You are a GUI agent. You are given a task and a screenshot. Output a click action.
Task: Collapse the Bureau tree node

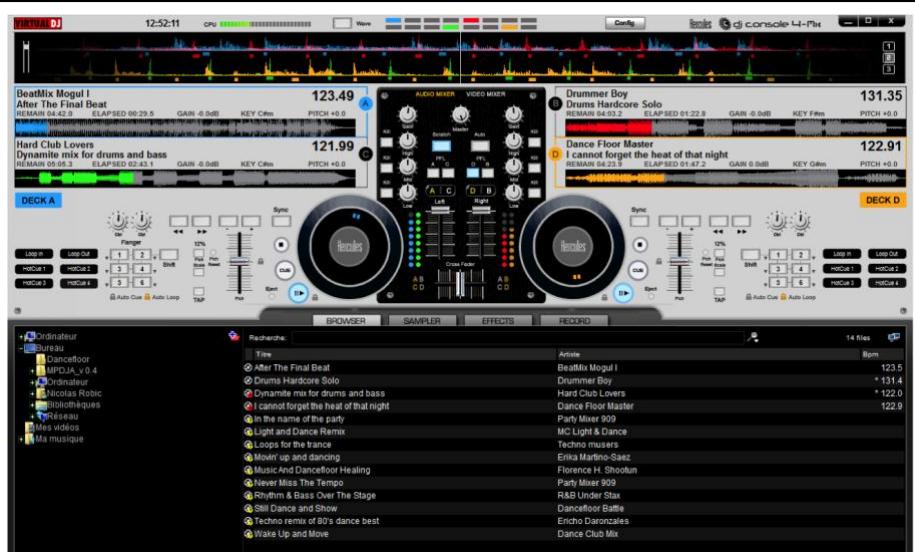(21, 348)
